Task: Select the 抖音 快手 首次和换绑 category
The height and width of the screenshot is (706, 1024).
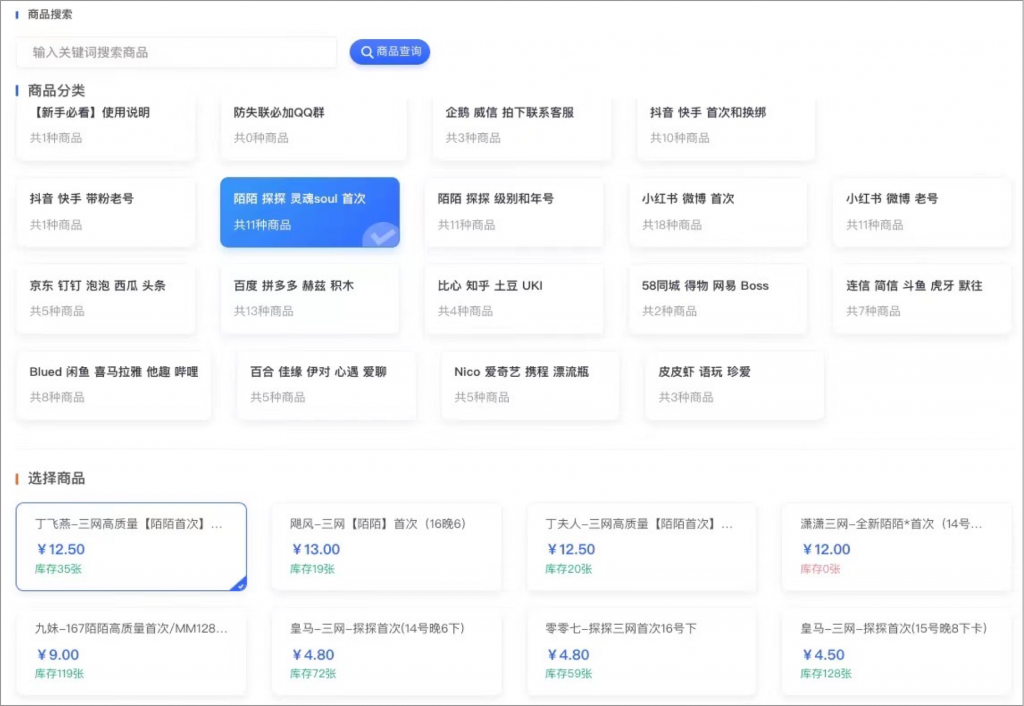Action: [726, 125]
